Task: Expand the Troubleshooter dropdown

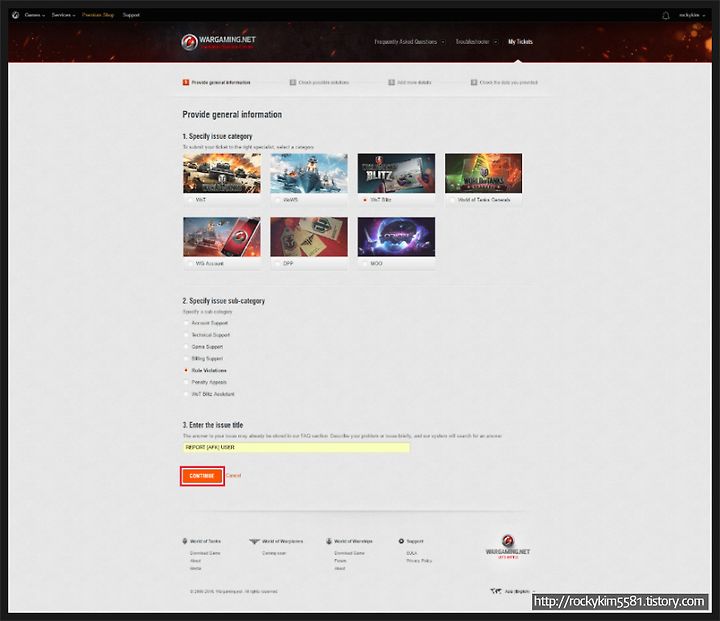Action: pos(476,42)
